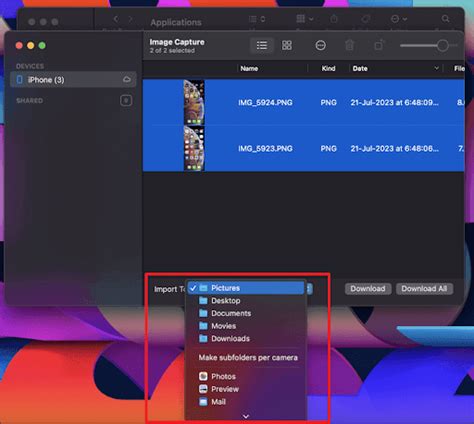Click PNG kind of IMG_5924.PNG

[328, 102]
